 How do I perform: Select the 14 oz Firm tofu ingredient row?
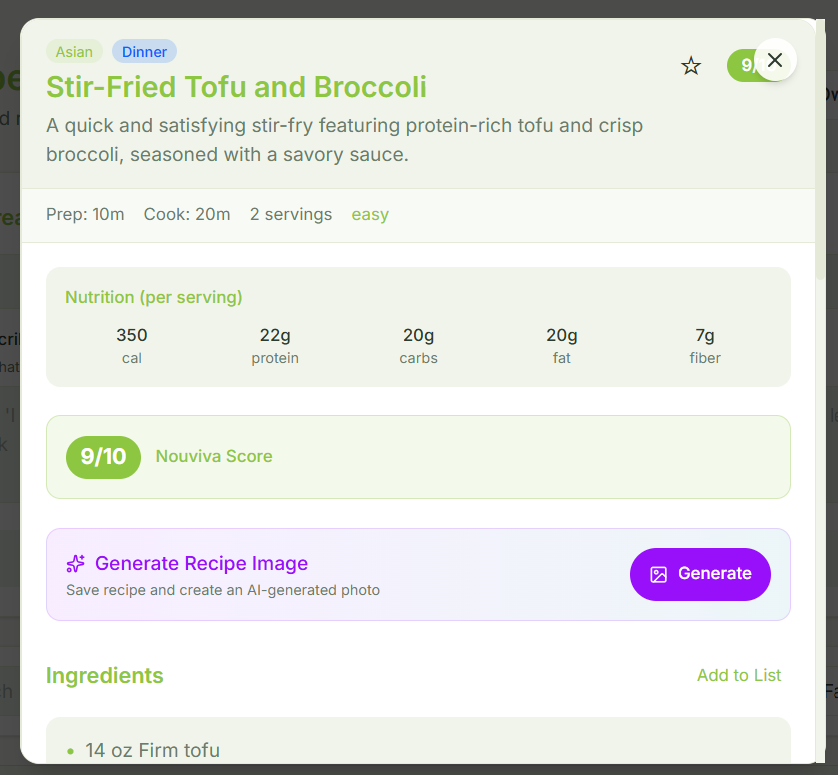152,749
